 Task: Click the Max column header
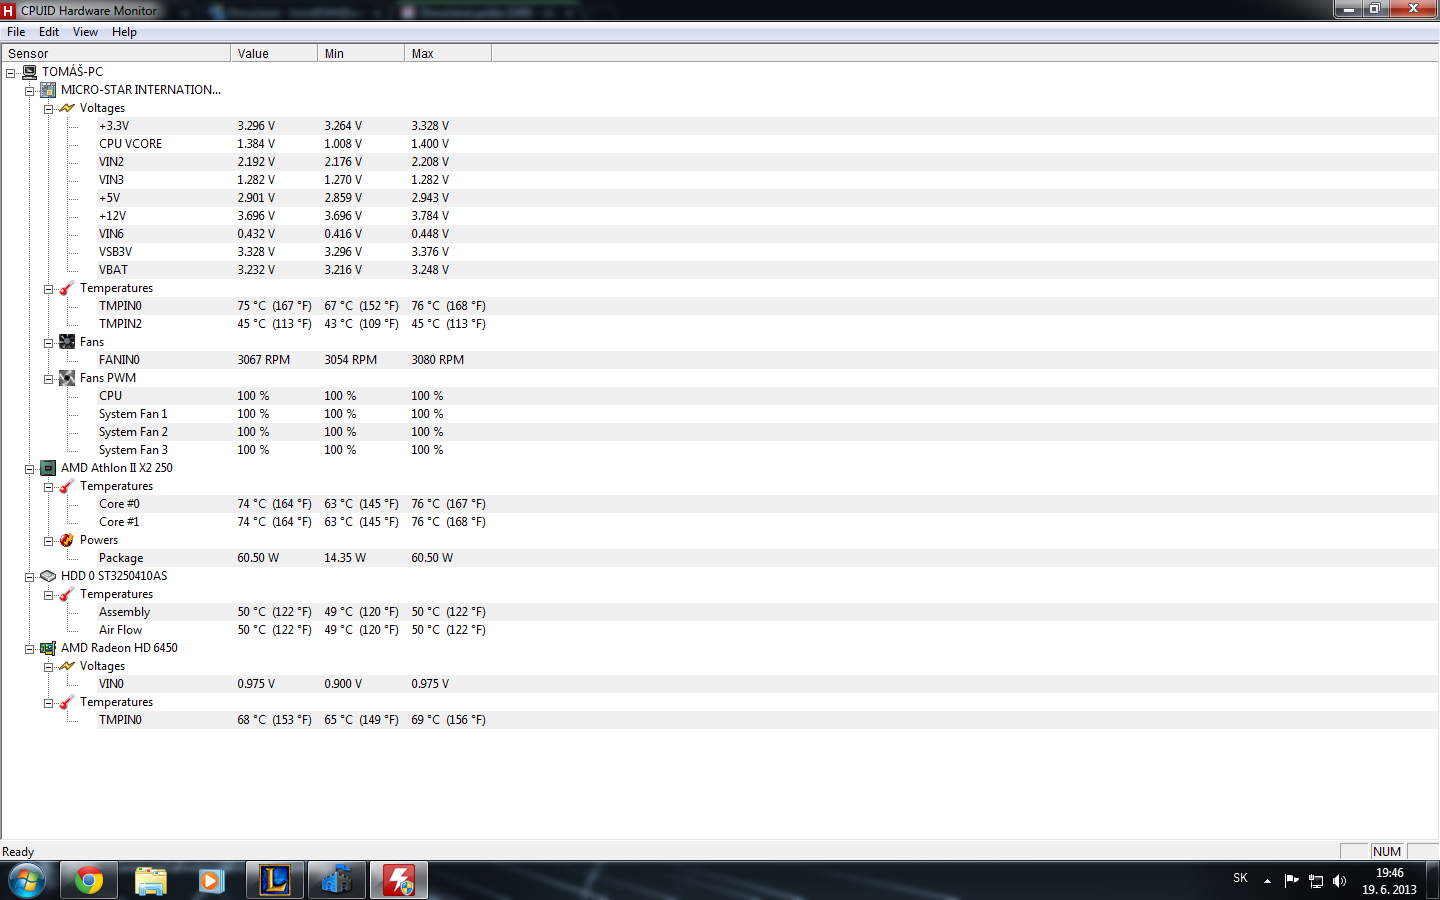448,53
